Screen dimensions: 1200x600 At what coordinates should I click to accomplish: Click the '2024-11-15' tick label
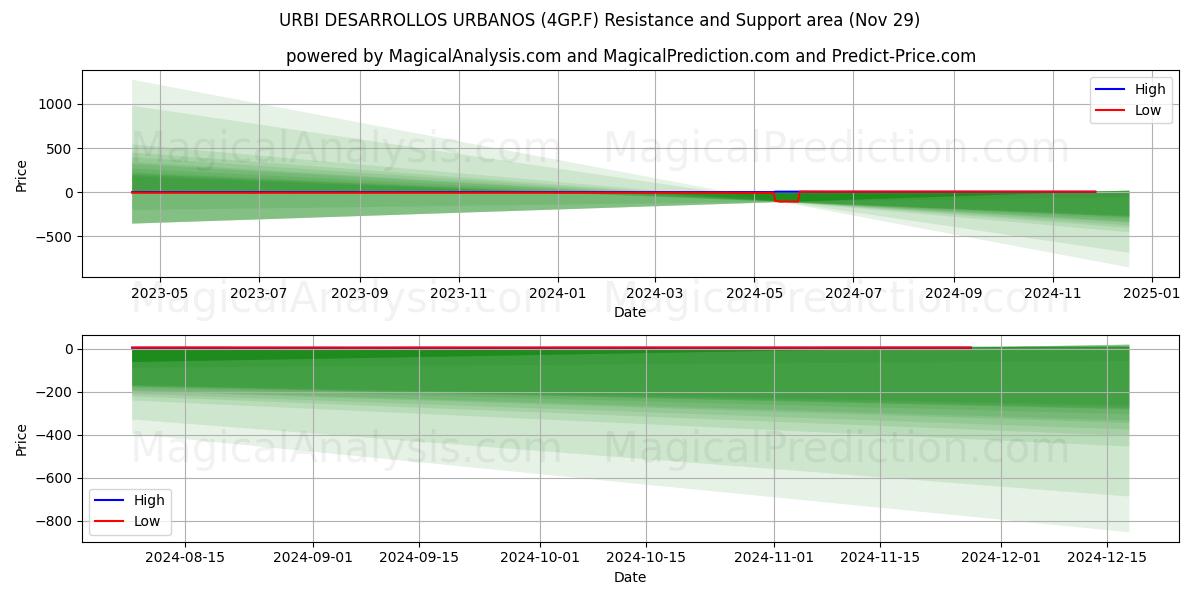(880, 559)
